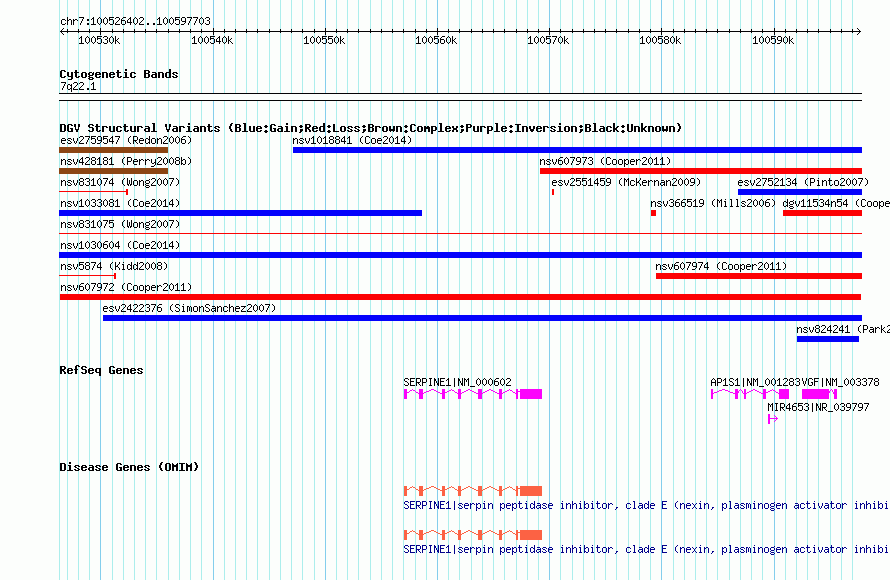Click the Cytogenetic Bands track title
Viewport: 890px width, 580px height.
(119, 74)
